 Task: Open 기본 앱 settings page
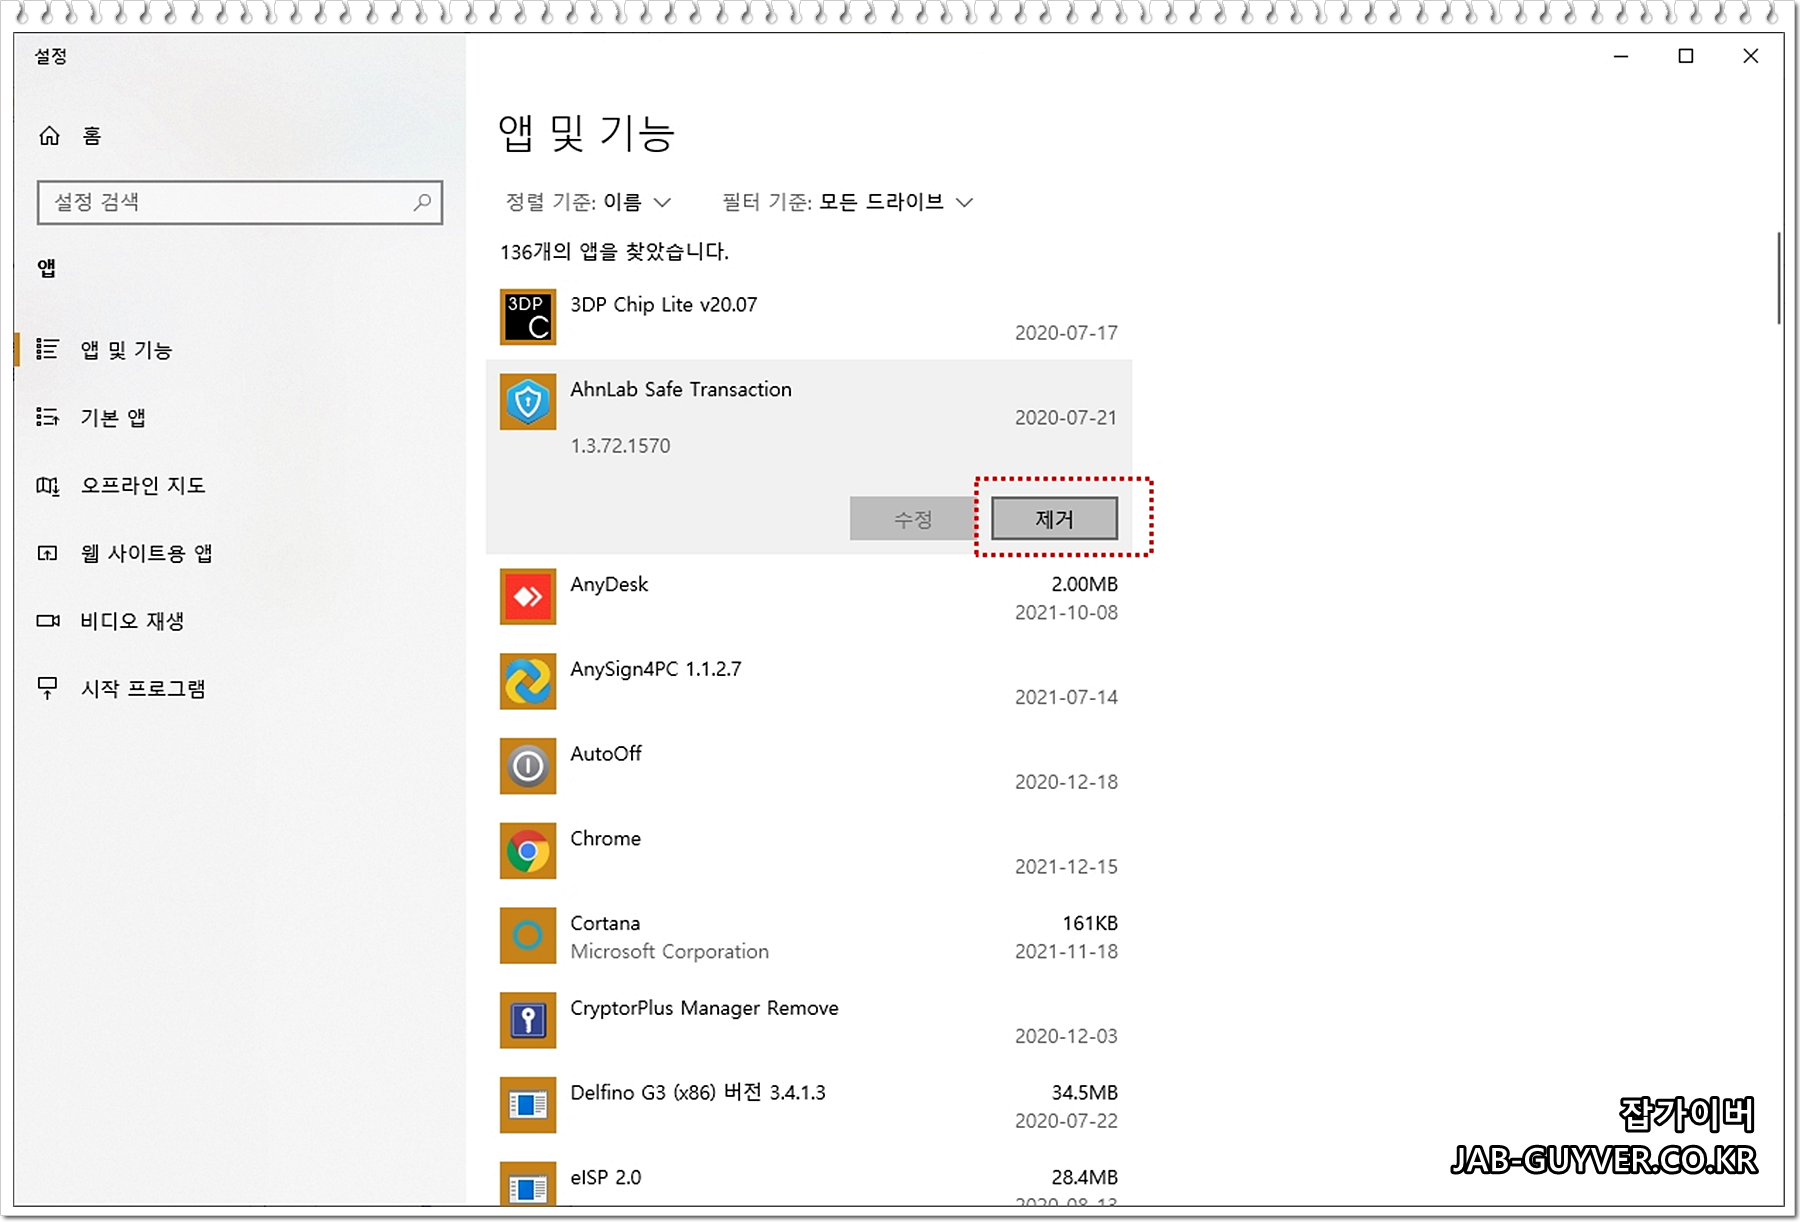(240, 417)
